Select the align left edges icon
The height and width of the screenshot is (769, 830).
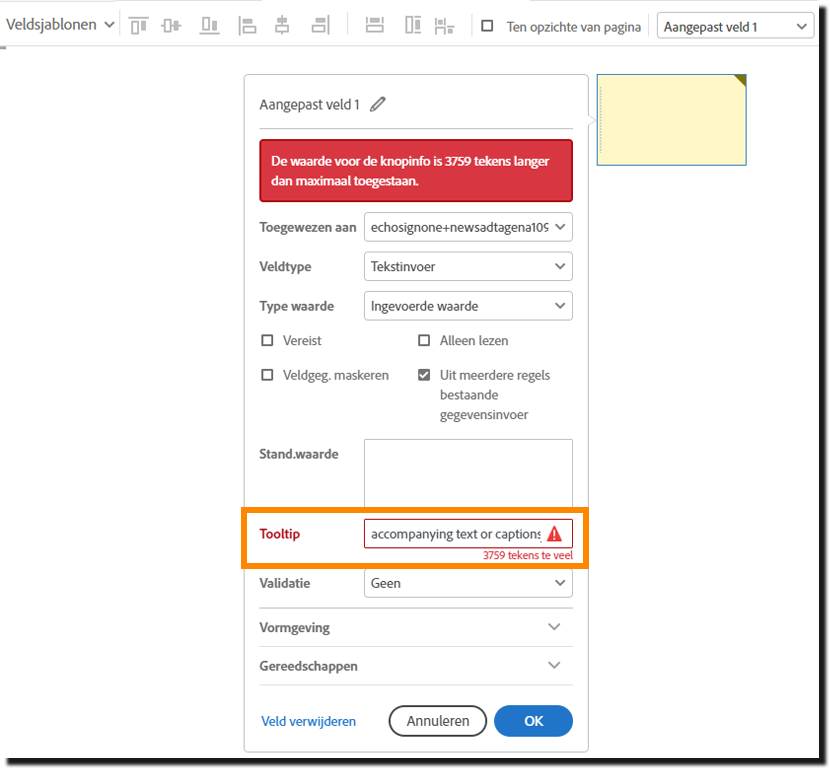[x=247, y=24]
